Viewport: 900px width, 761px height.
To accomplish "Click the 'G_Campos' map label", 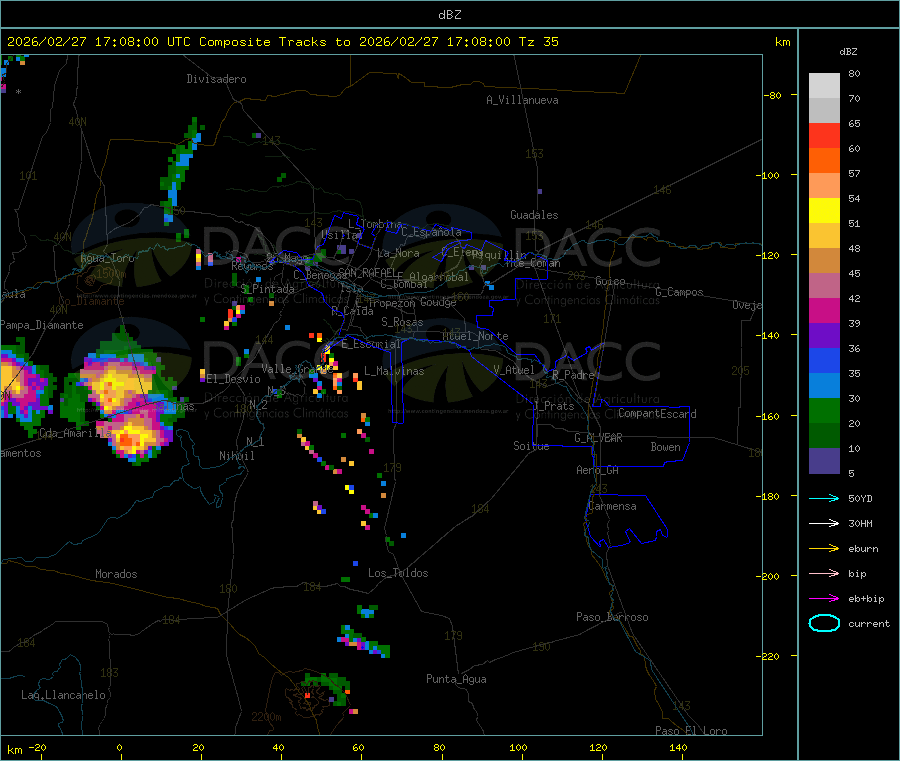I will [x=680, y=292].
